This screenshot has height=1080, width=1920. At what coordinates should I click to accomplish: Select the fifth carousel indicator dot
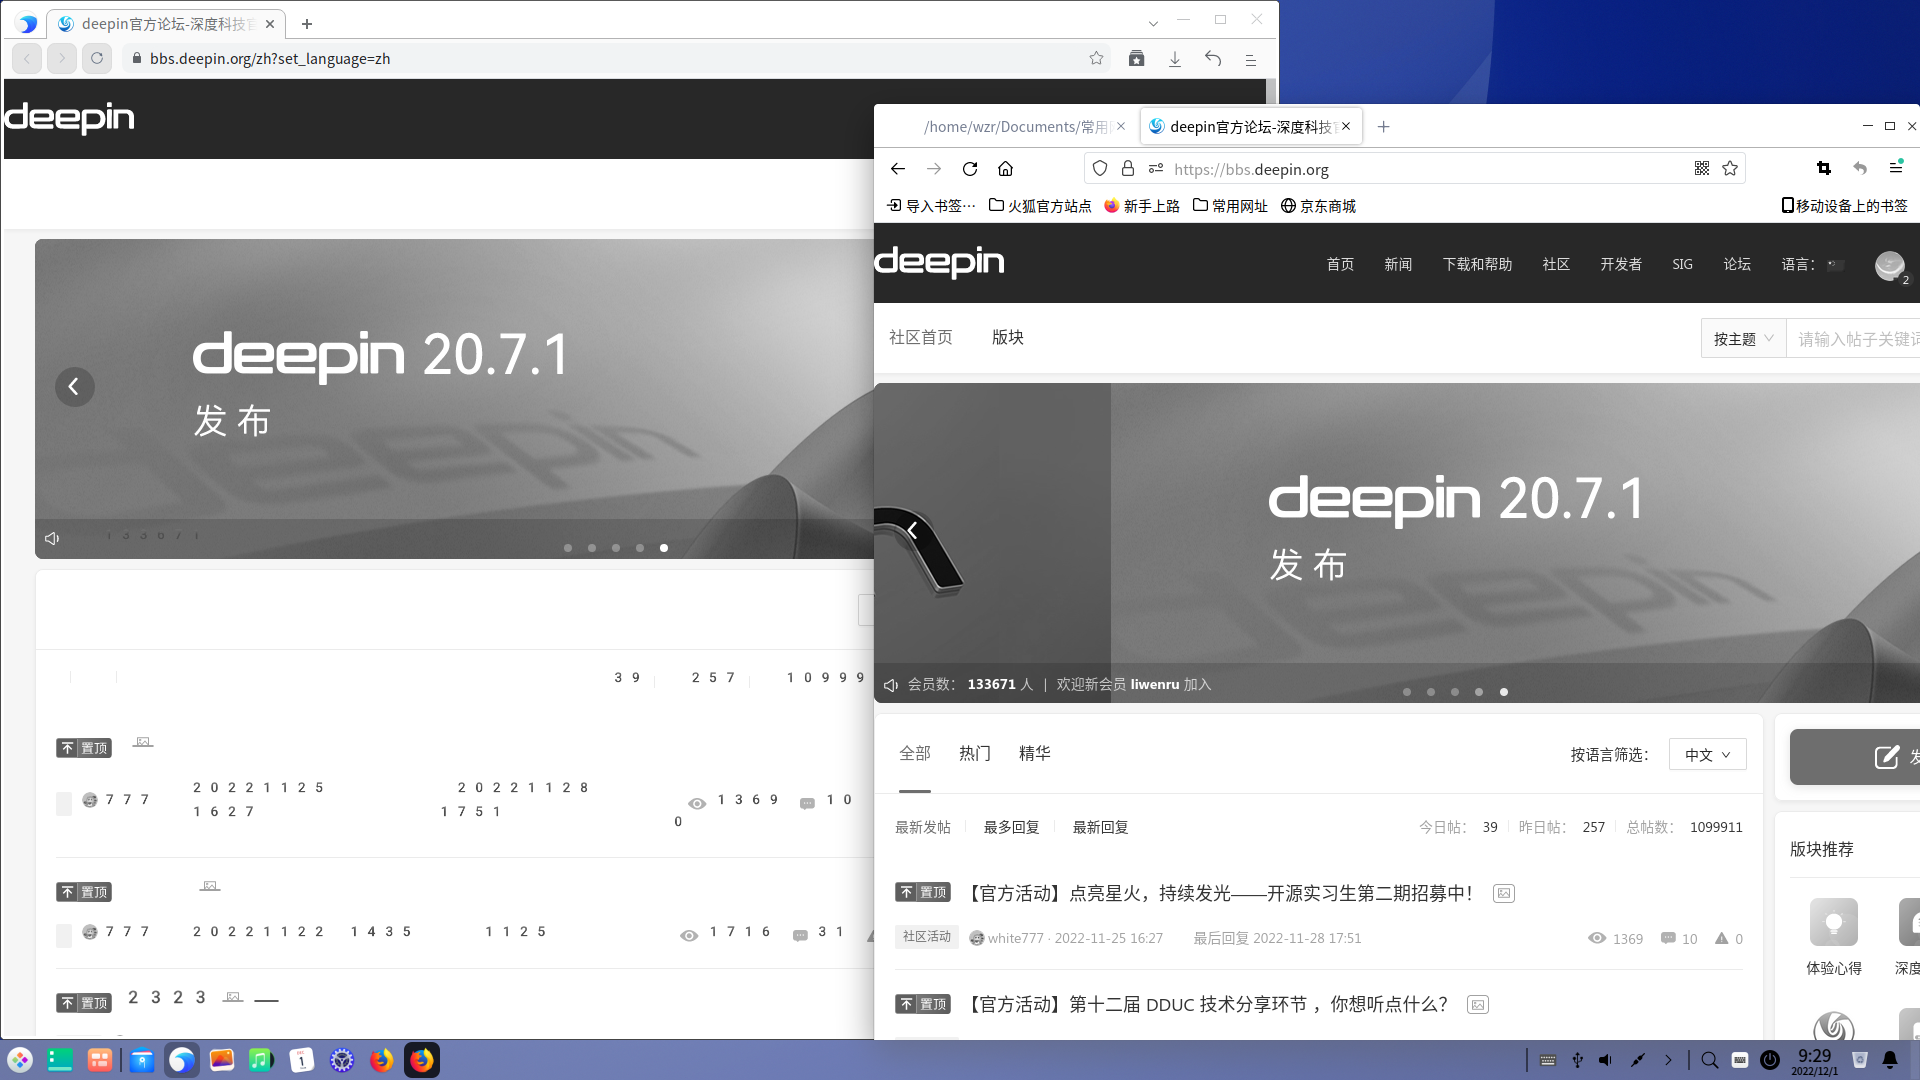(1503, 691)
